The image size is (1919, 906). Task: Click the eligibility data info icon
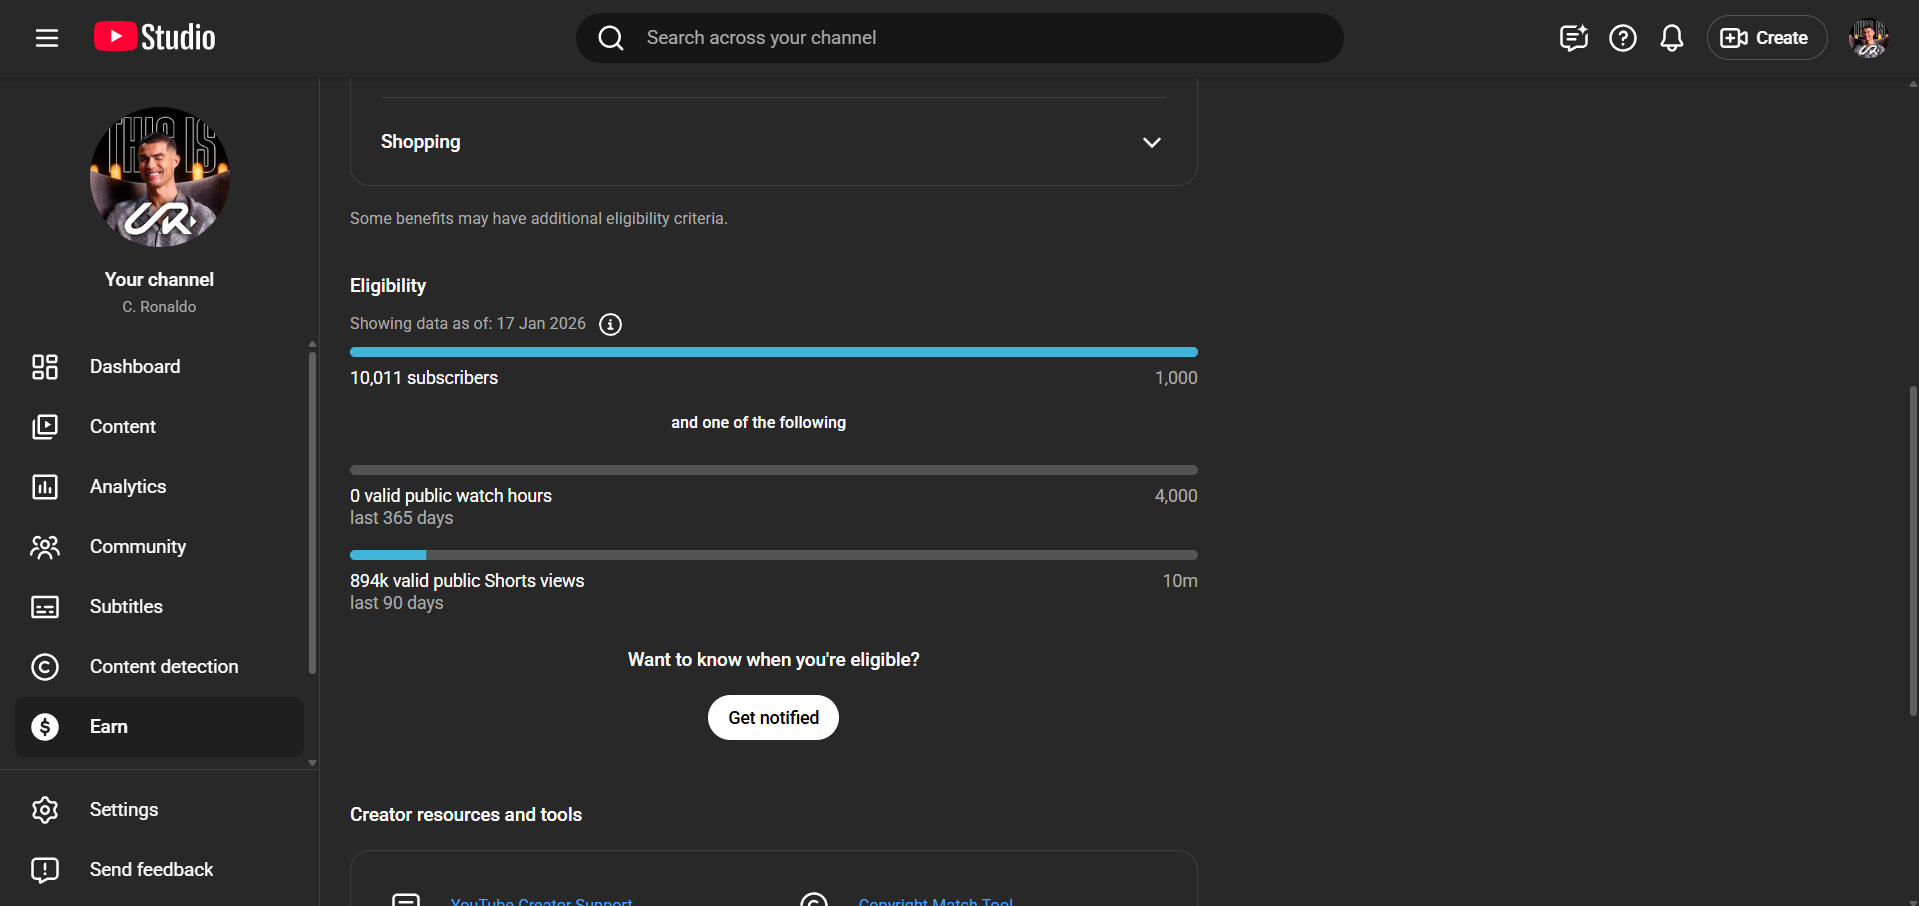click(610, 324)
